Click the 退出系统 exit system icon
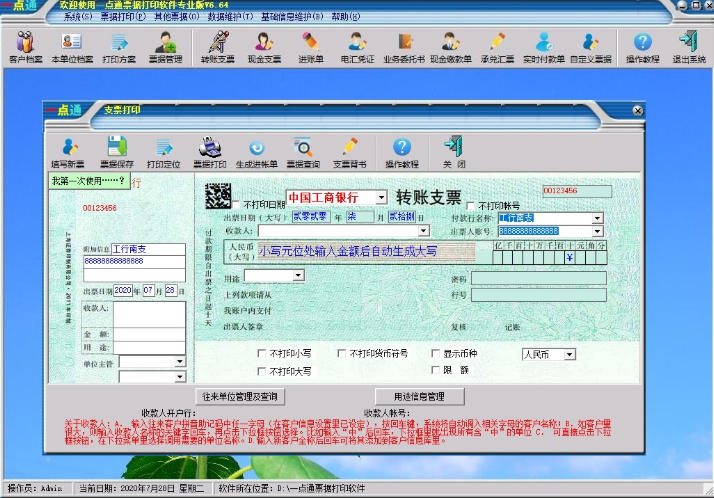Screen dimensions: 714x498 (689, 47)
